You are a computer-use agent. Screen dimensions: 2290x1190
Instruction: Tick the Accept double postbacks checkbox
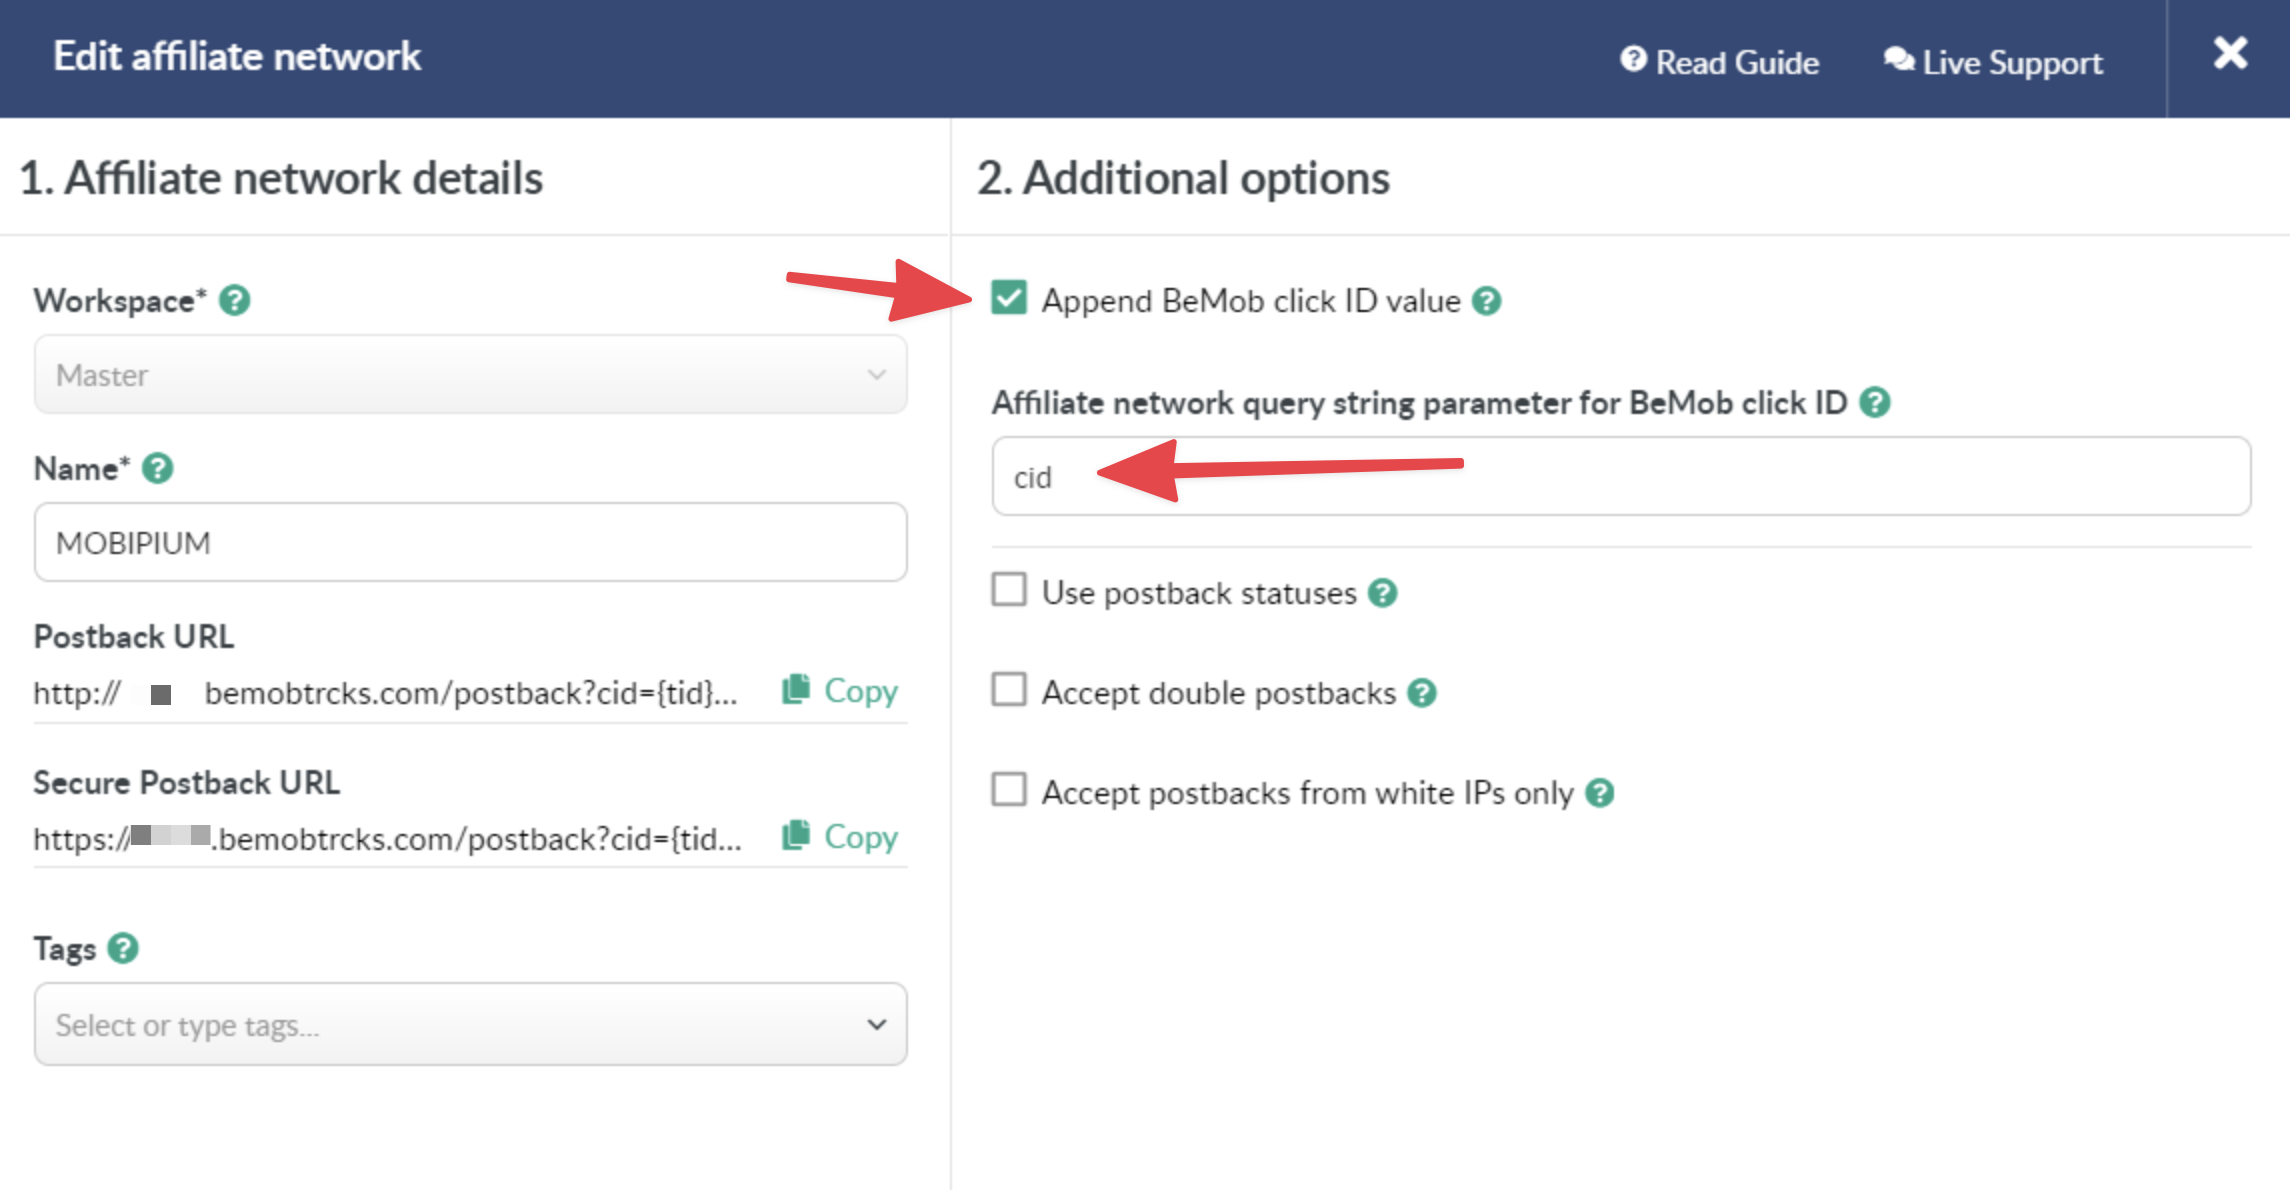(x=1009, y=690)
